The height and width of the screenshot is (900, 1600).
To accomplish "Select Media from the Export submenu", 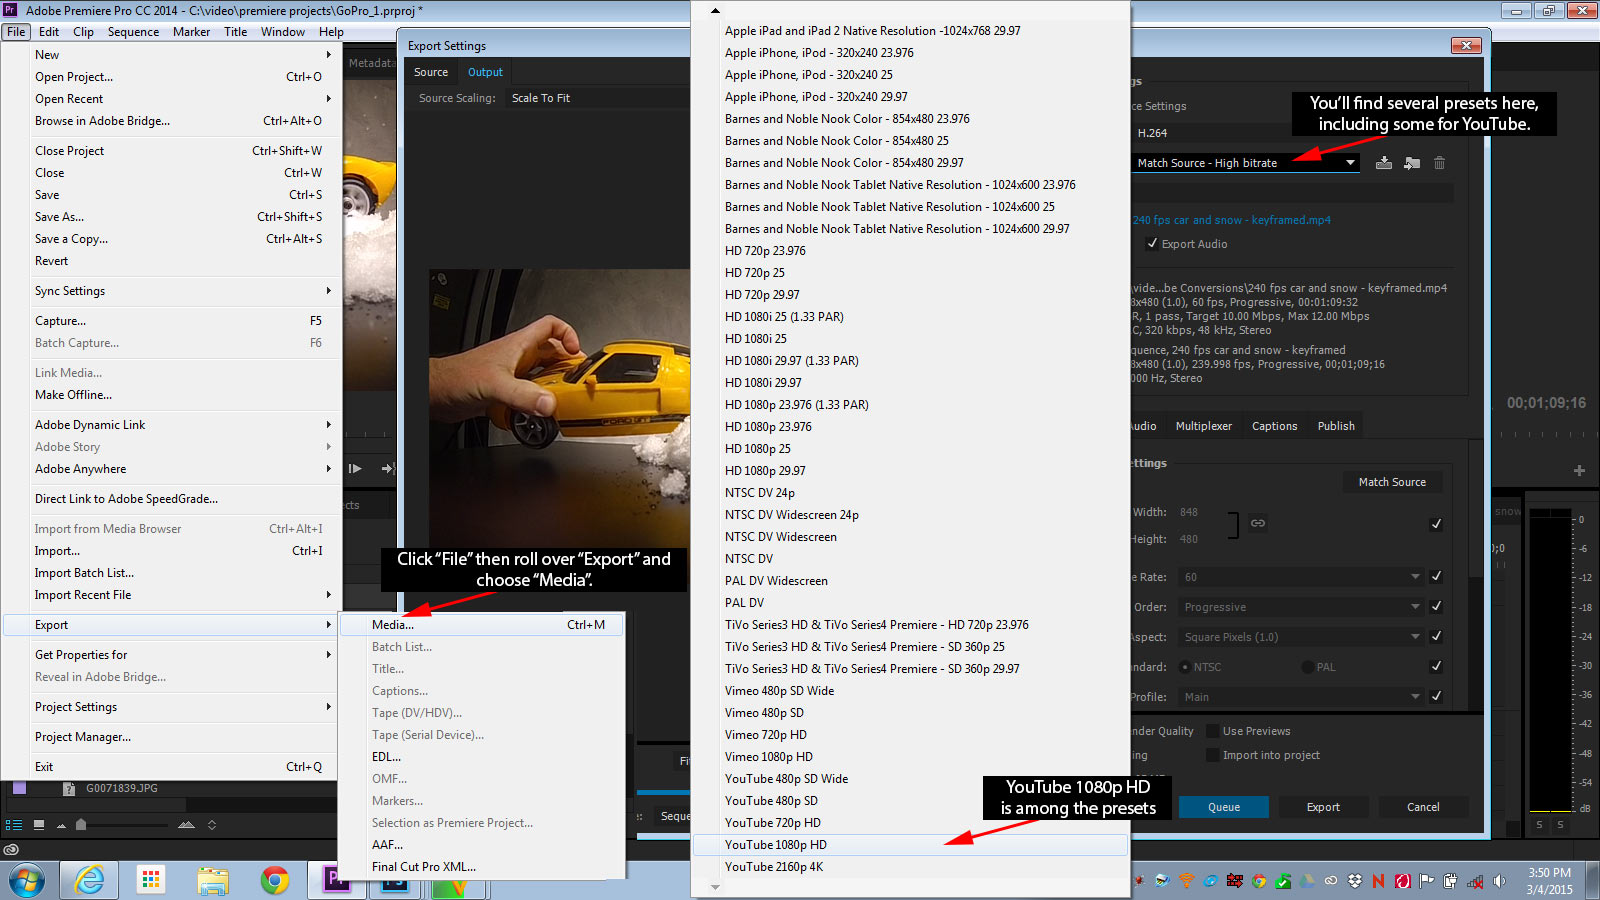I will pyautogui.click(x=393, y=625).
